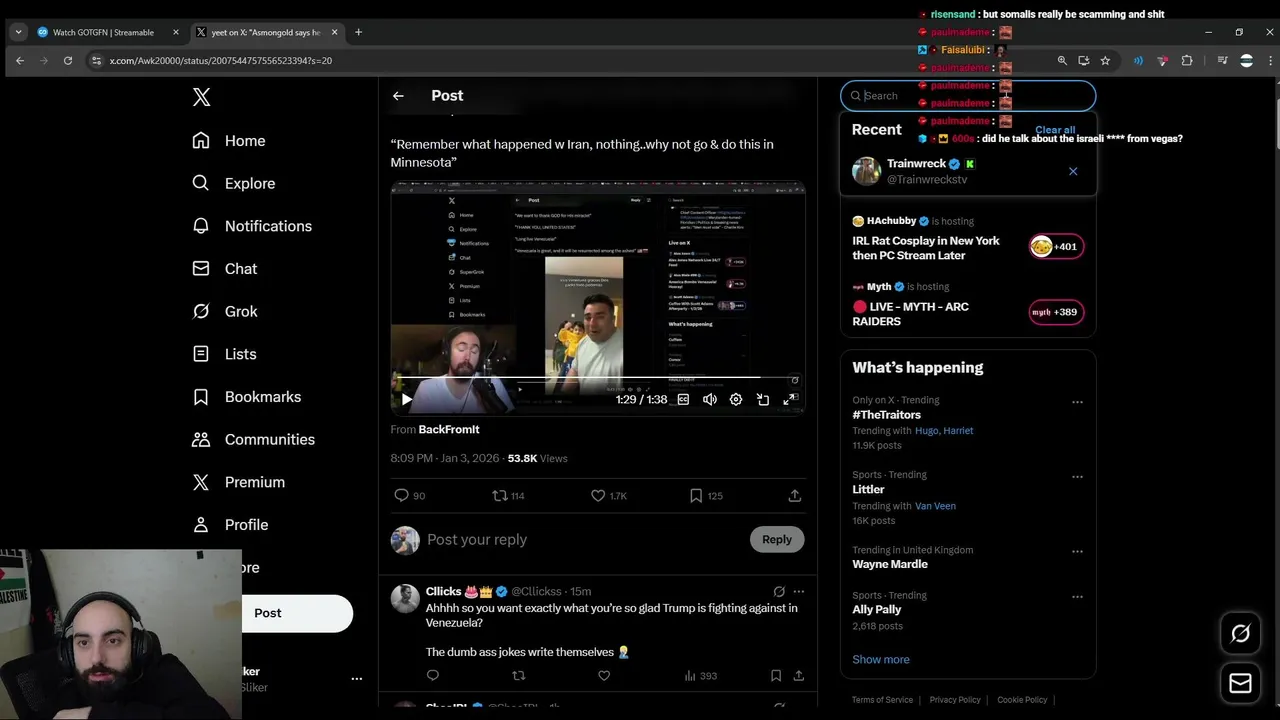Viewport: 1280px width, 720px height.
Task: Open Terms of Service link
Action: (882, 700)
